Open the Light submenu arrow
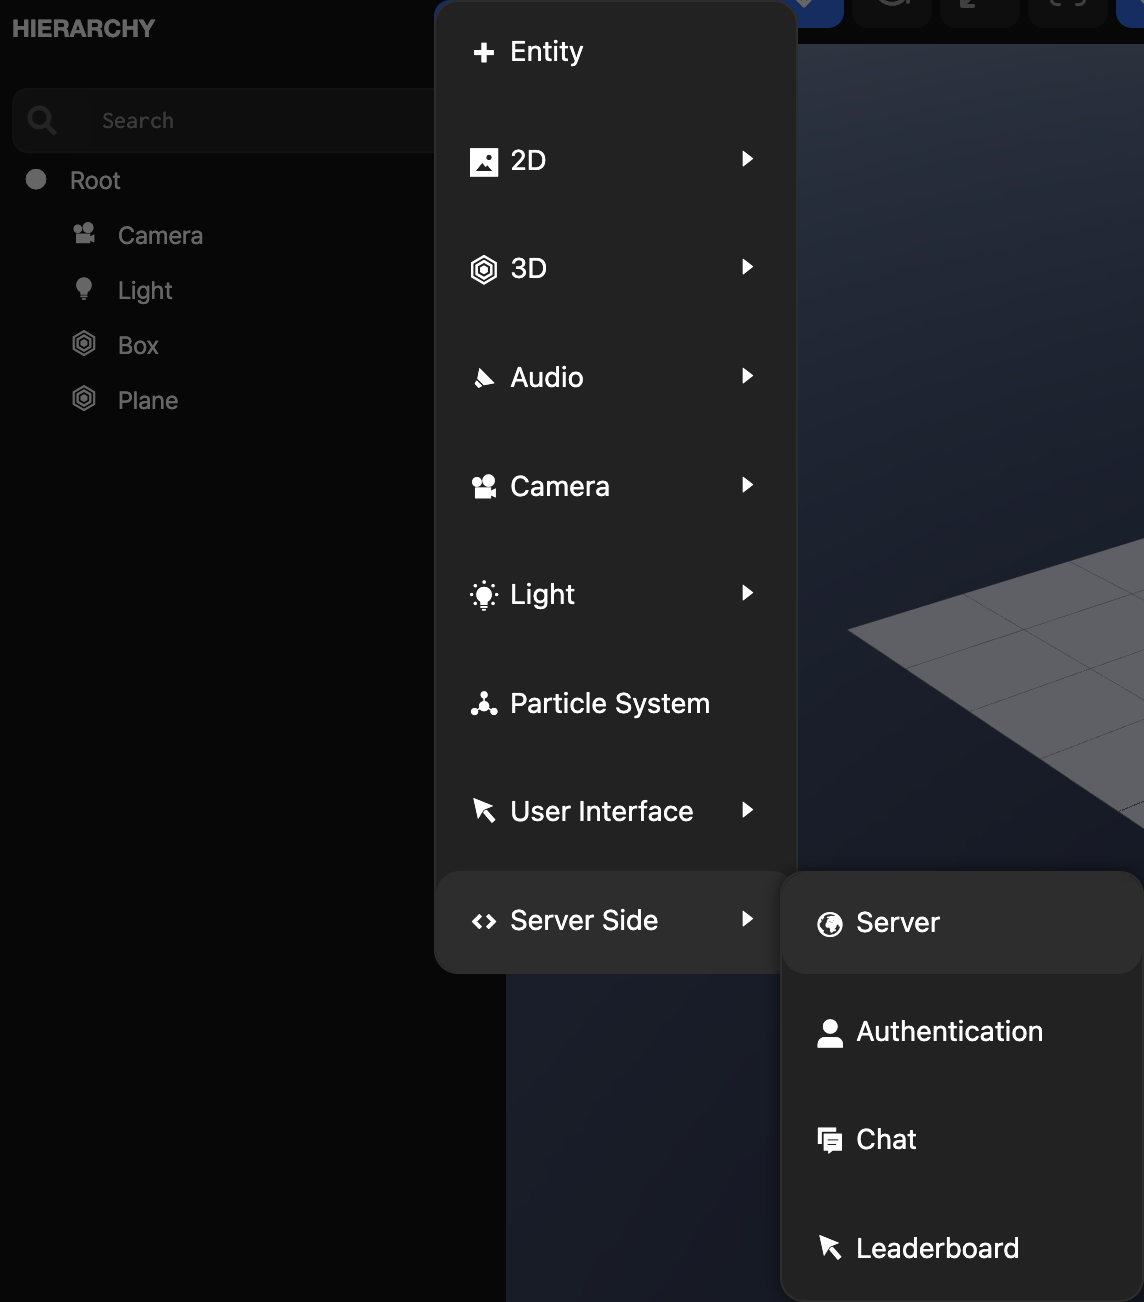The image size is (1144, 1302). [747, 593]
